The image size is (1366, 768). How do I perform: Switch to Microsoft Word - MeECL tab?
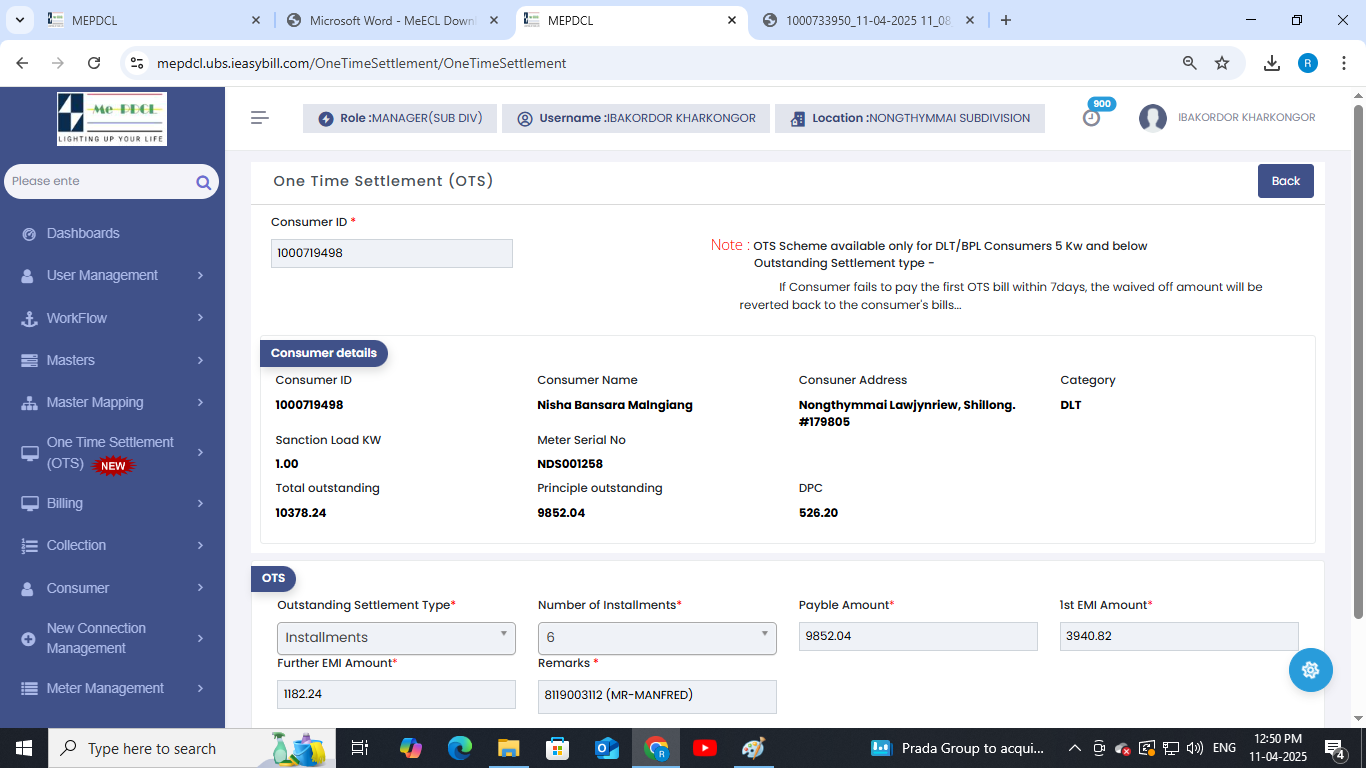(392, 20)
